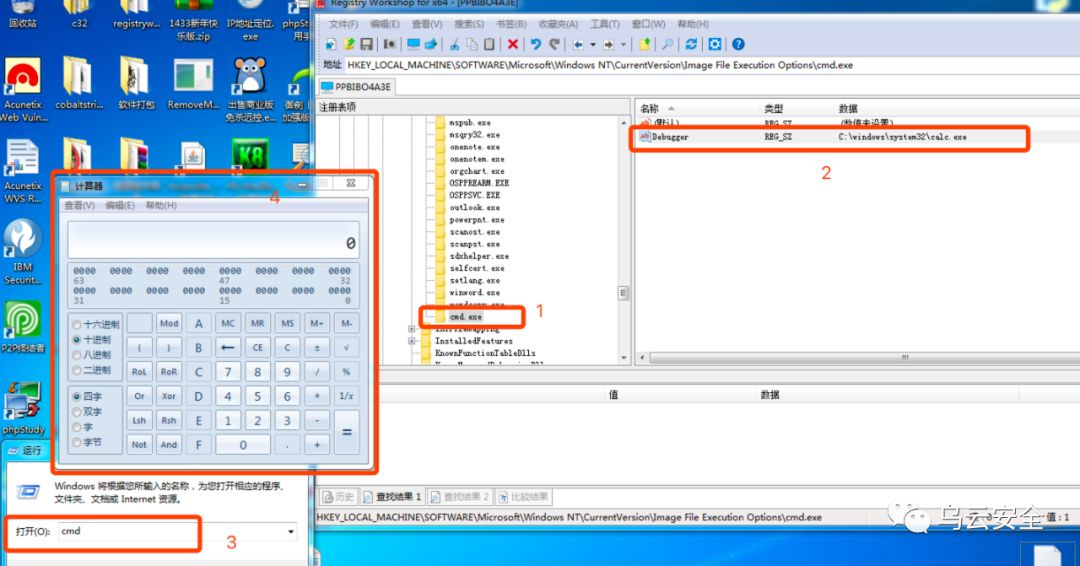Switch to the 历史 bottom tab

point(338,496)
